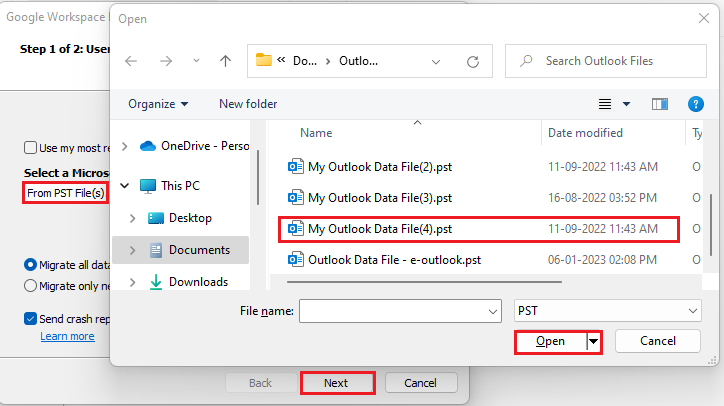Click Next in the migration wizard
Screen dimensions: 724x406
click(336, 383)
